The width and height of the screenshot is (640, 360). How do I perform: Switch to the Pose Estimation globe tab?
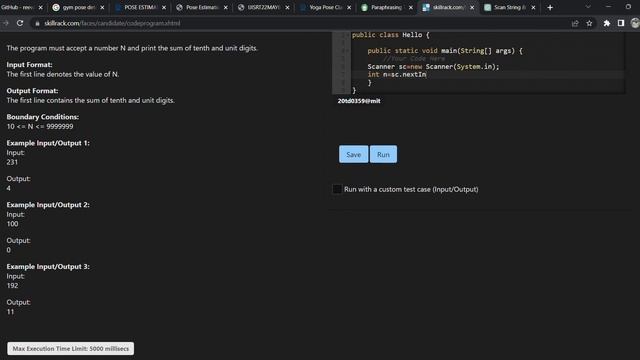202,7
